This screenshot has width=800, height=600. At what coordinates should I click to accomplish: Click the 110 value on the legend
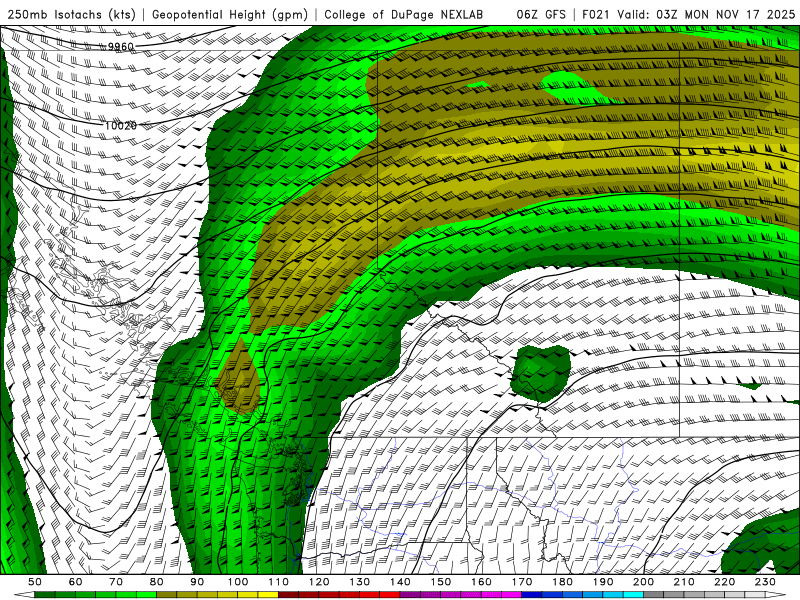(278, 582)
